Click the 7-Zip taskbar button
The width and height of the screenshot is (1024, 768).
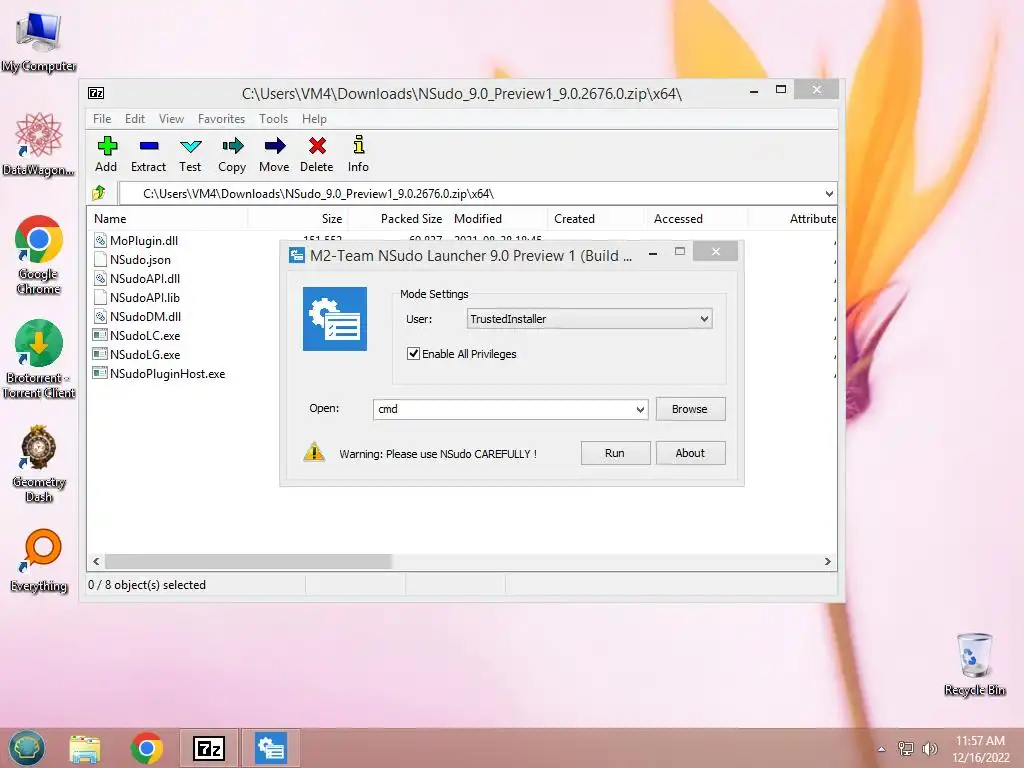click(209, 748)
